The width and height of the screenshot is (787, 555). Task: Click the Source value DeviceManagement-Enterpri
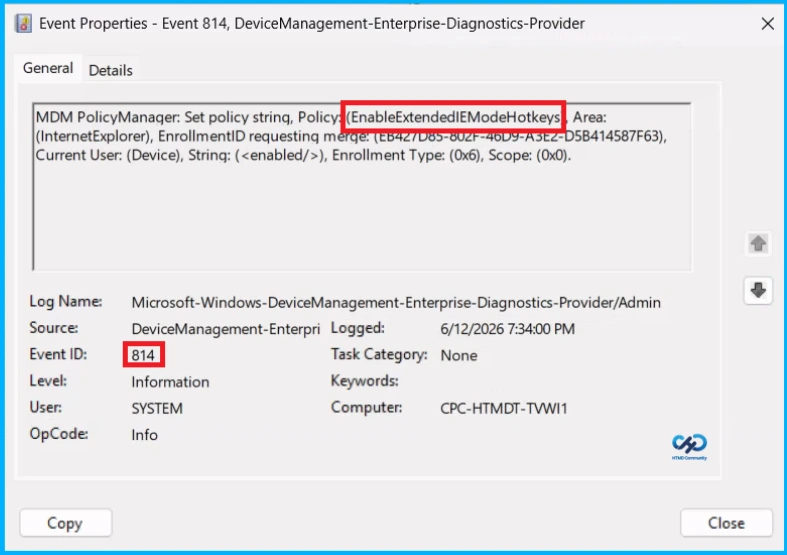click(x=226, y=329)
